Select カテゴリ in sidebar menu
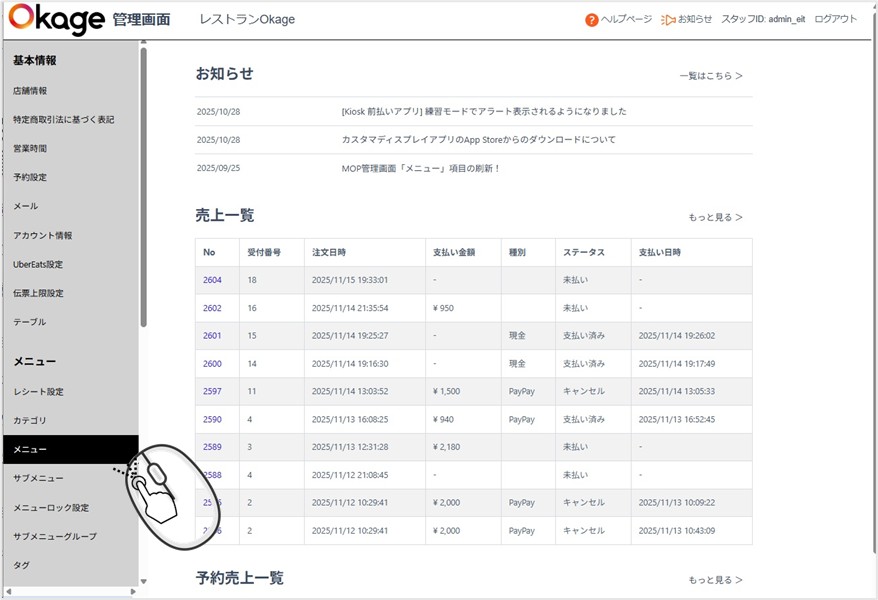Screen dimensions: 878x600 30,421
